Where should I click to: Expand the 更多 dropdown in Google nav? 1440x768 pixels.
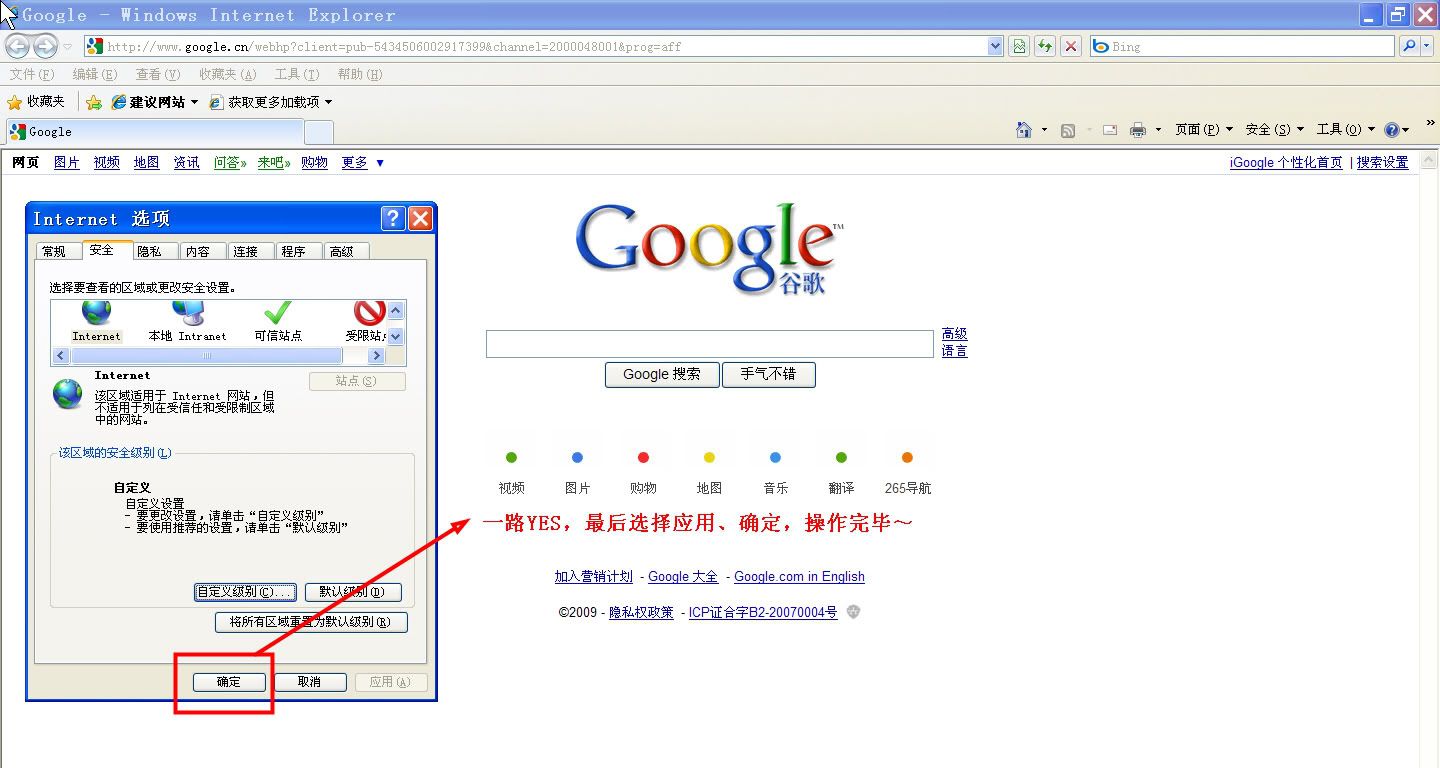click(362, 162)
